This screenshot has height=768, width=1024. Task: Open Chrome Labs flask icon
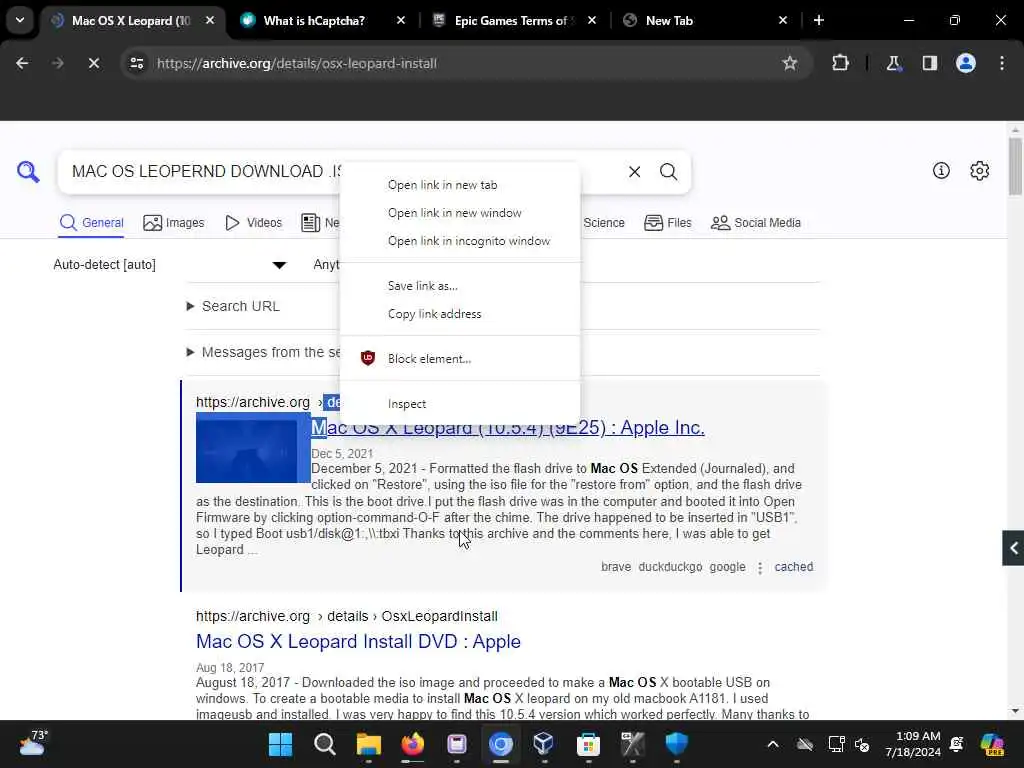893,63
